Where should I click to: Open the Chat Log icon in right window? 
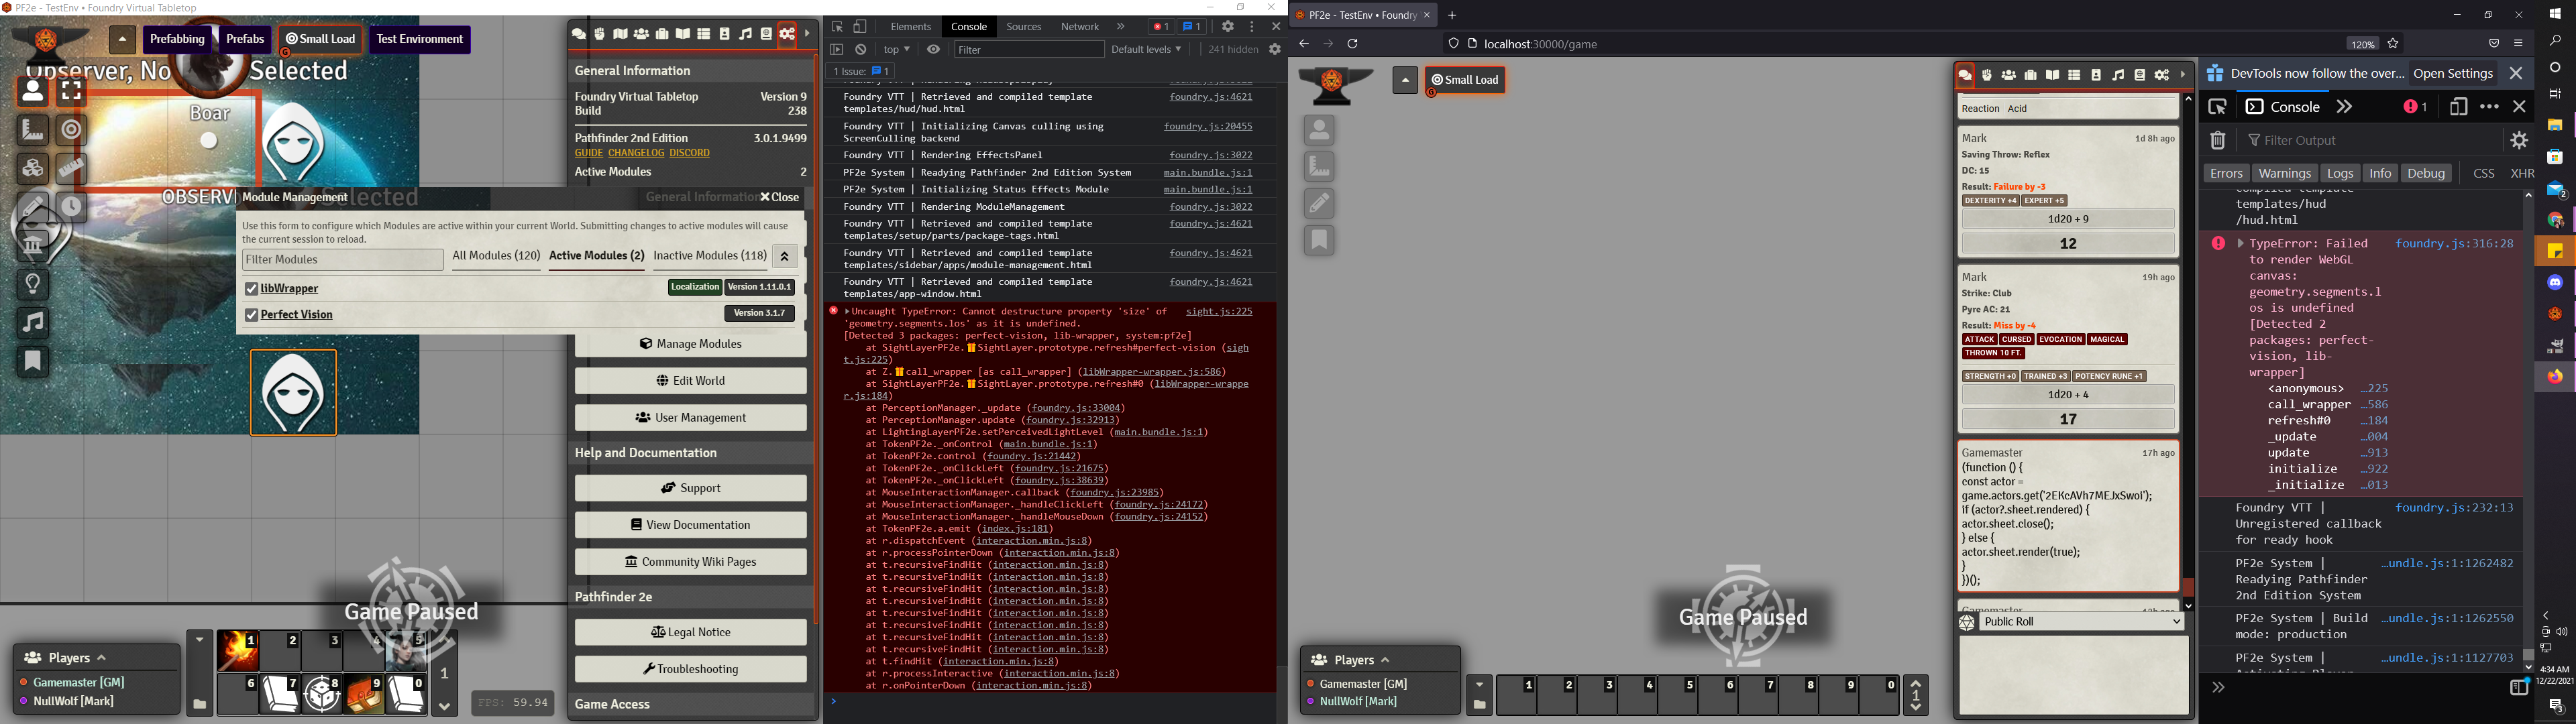pyautogui.click(x=1964, y=75)
